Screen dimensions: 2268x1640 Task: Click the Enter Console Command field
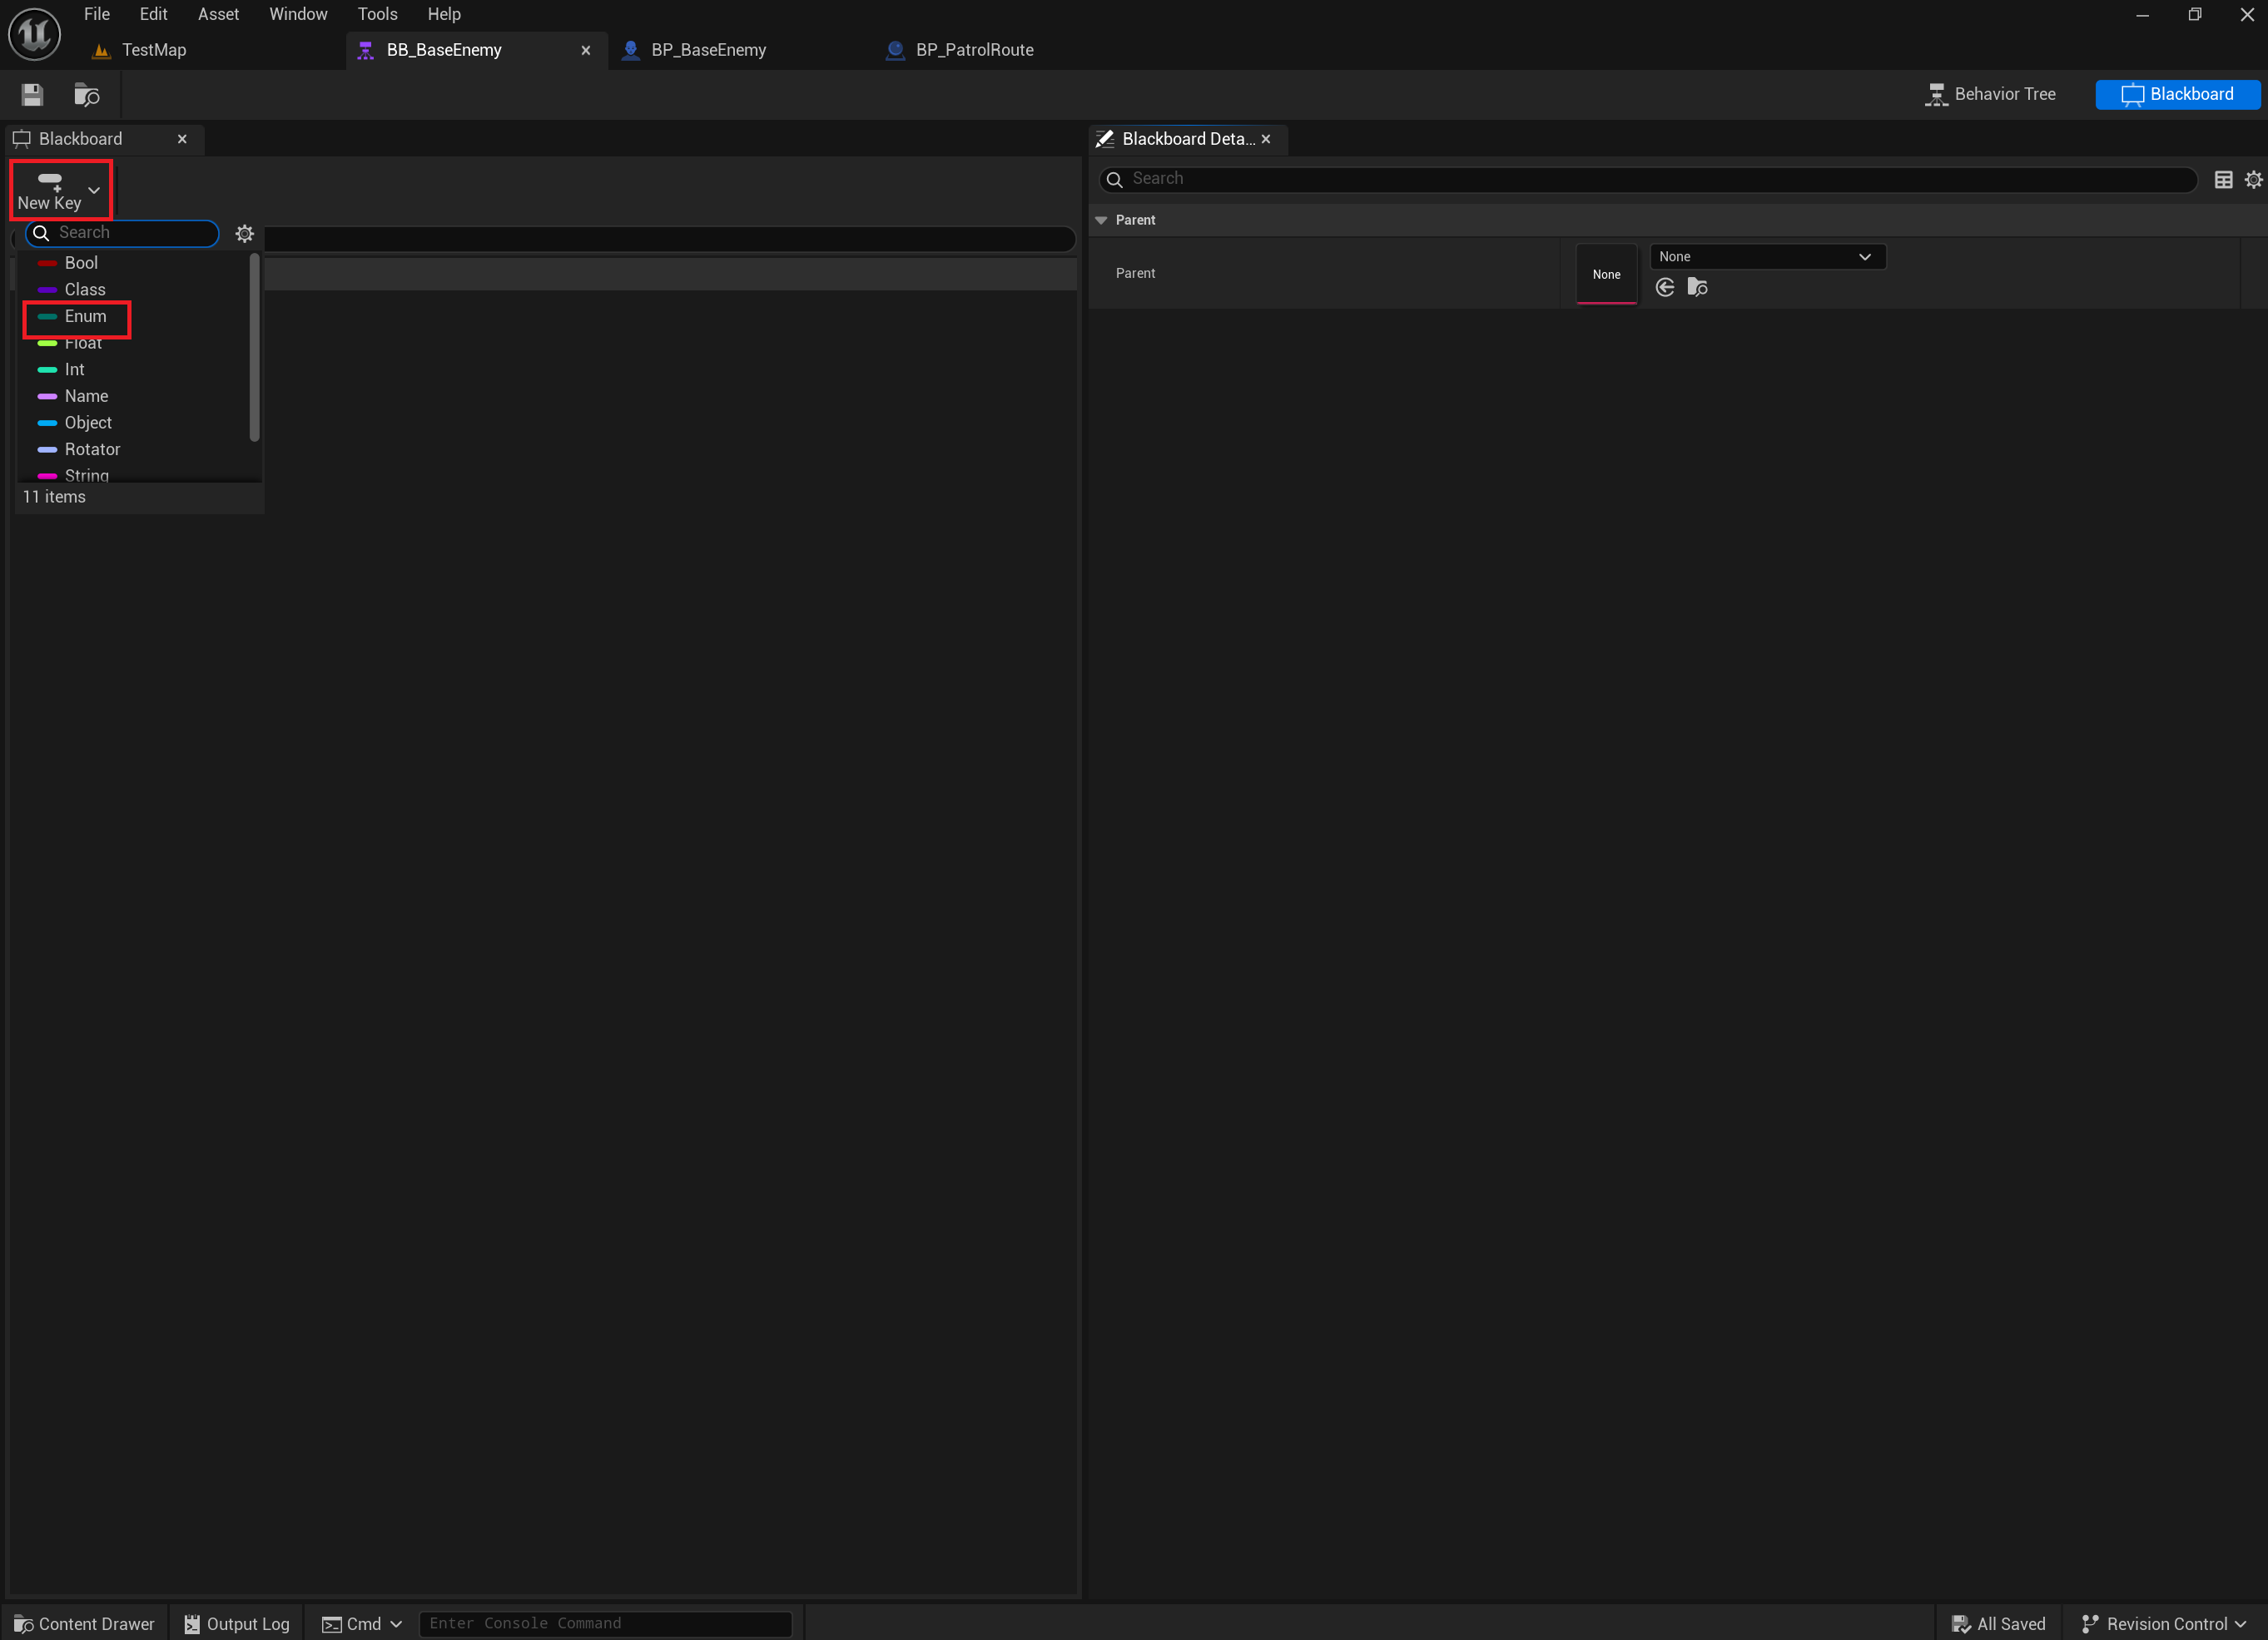[605, 1624]
